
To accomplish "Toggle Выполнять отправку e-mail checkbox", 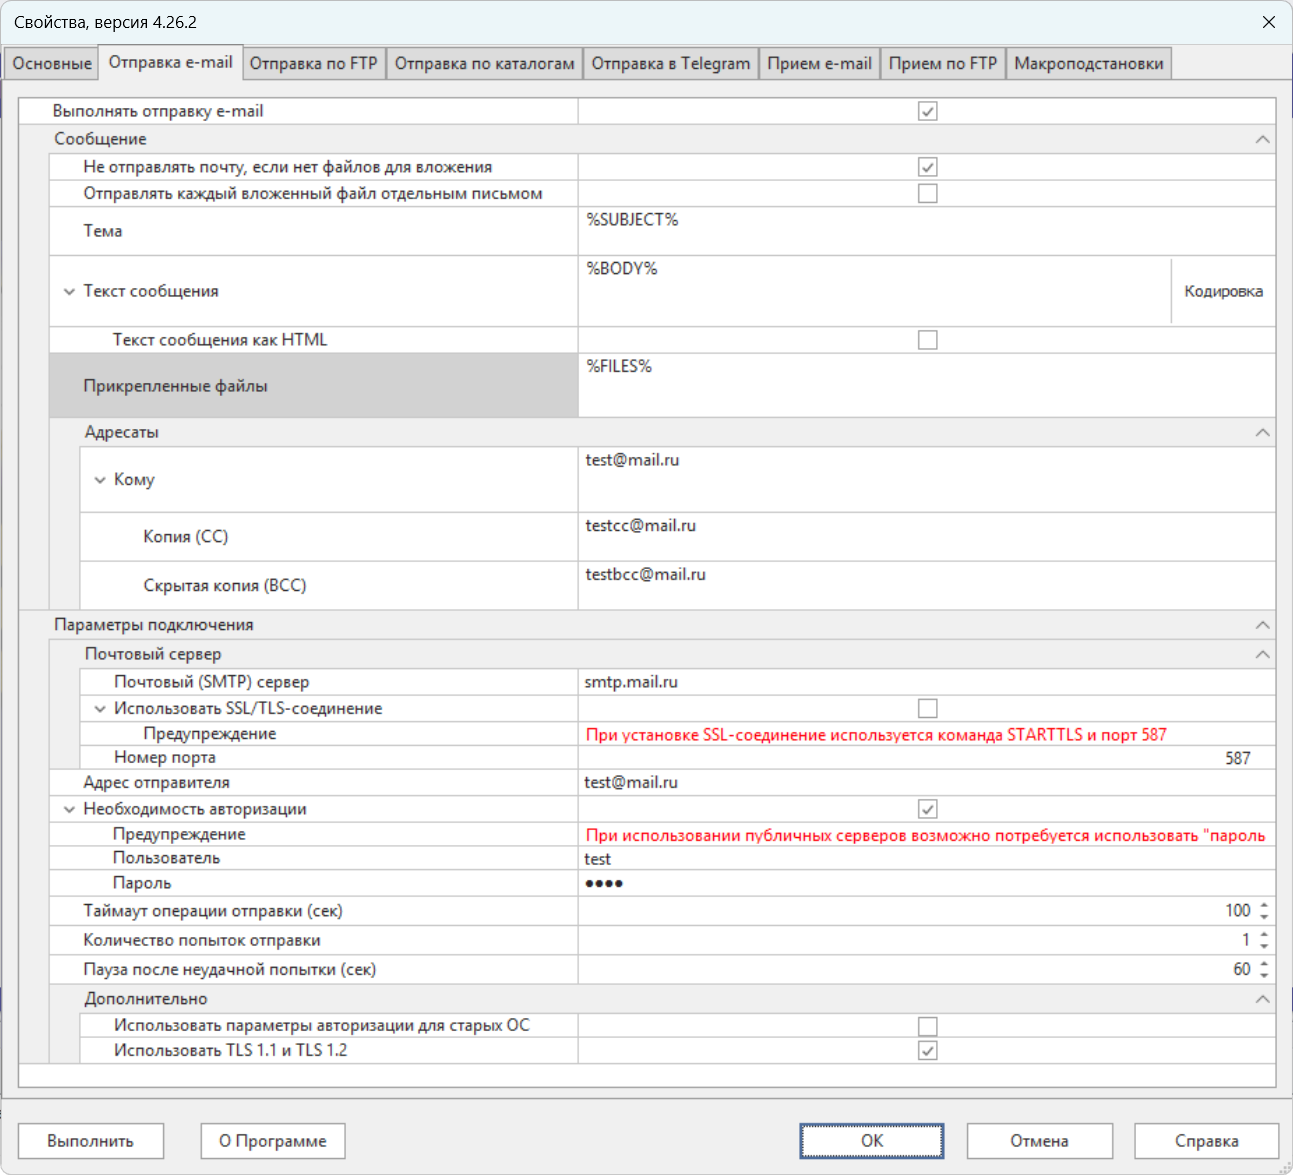I will click(x=927, y=111).
